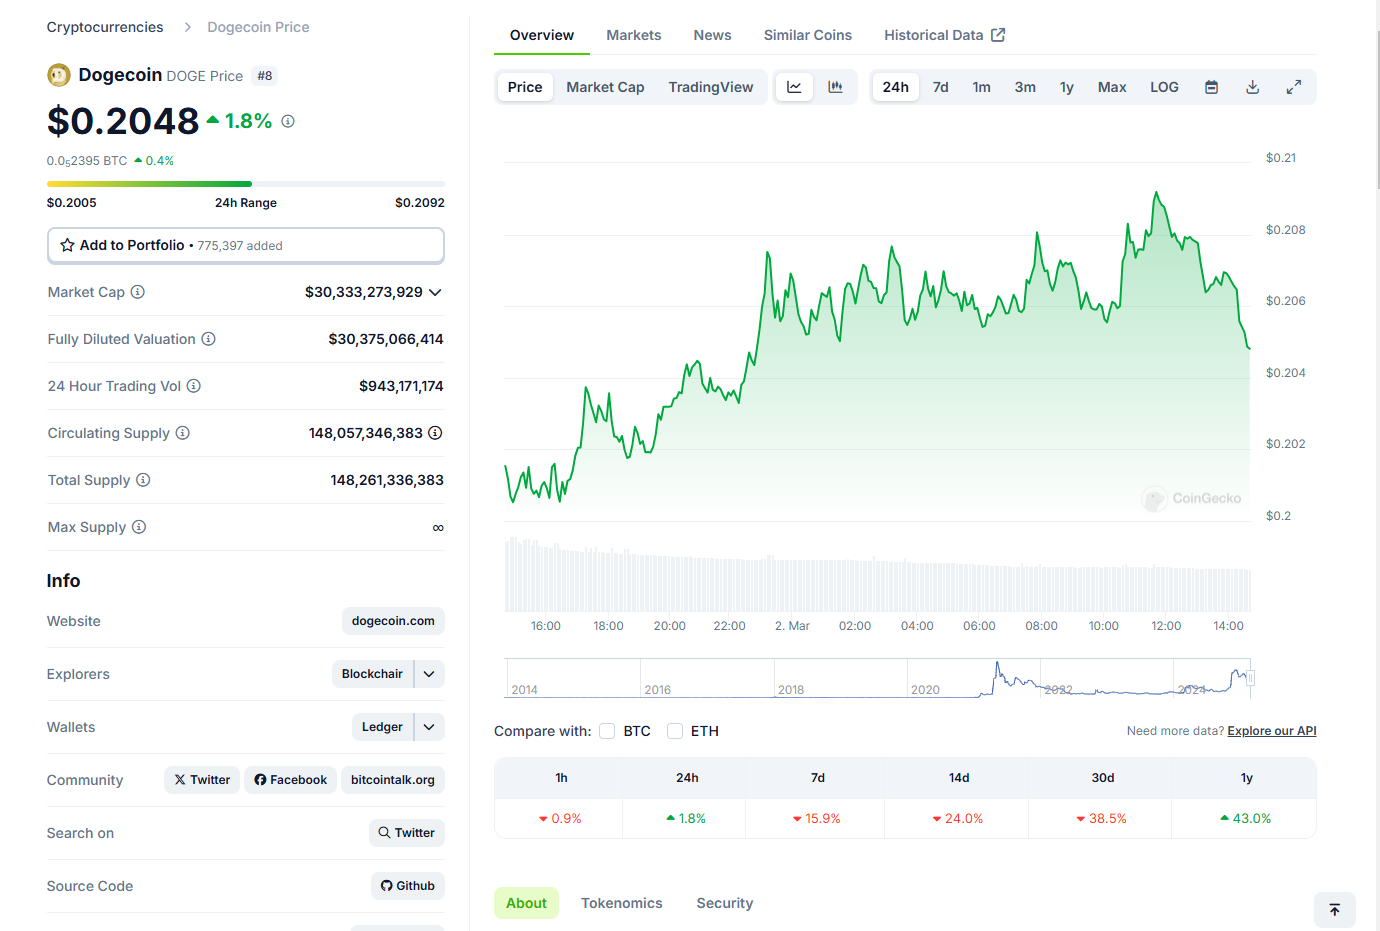The width and height of the screenshot is (1380, 931).
Task: Open the News tab
Action: pos(713,35)
